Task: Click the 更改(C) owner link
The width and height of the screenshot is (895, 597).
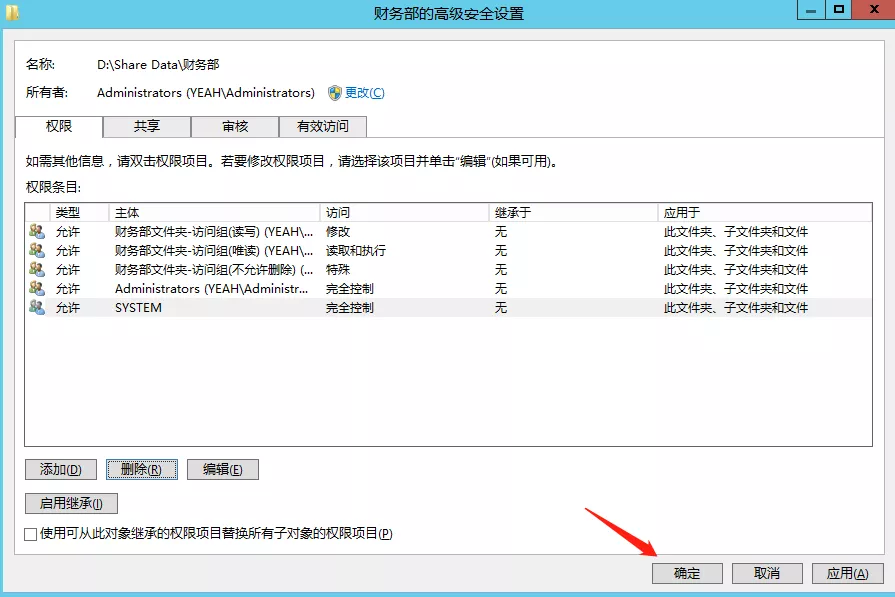Action: [364, 93]
